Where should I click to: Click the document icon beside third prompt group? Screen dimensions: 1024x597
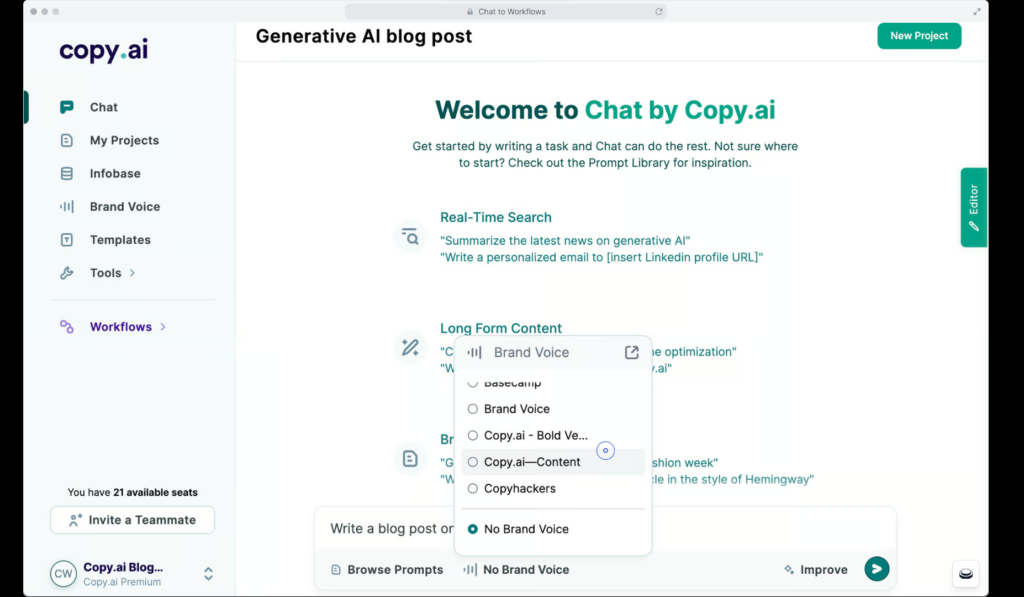click(x=410, y=459)
